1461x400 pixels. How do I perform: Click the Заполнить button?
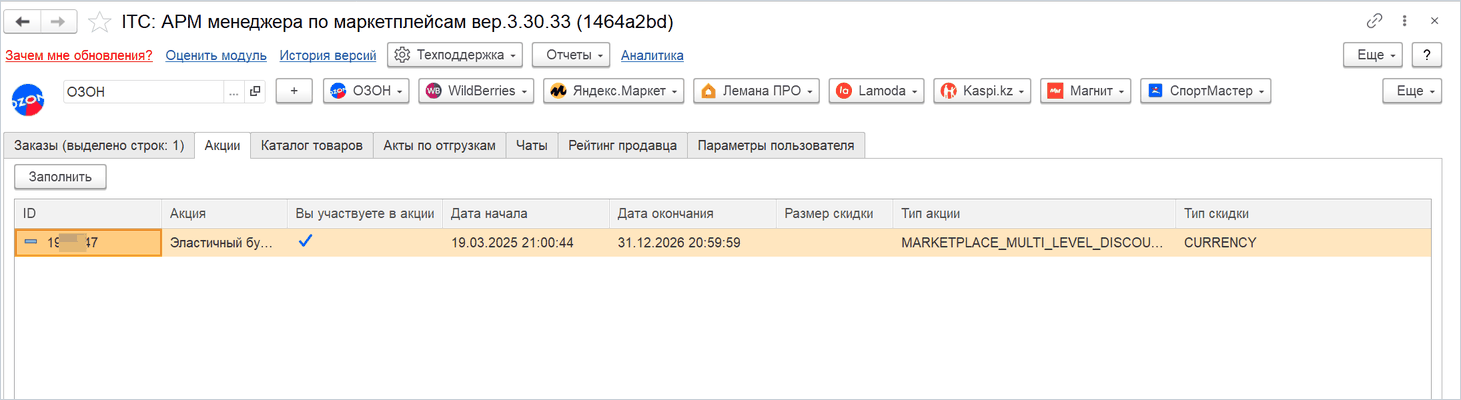click(60, 177)
